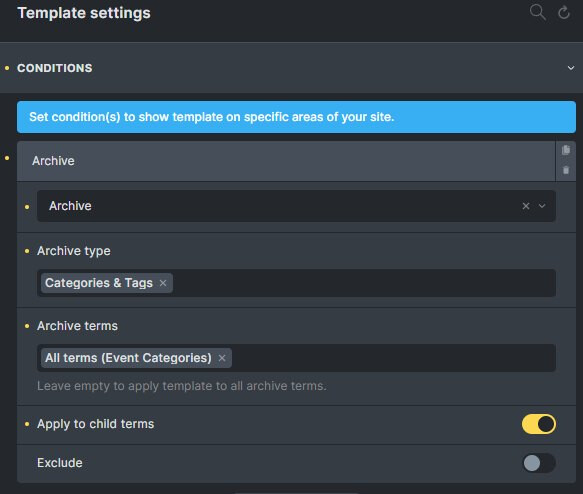Open the Archive dropdown arrow

[542, 206]
